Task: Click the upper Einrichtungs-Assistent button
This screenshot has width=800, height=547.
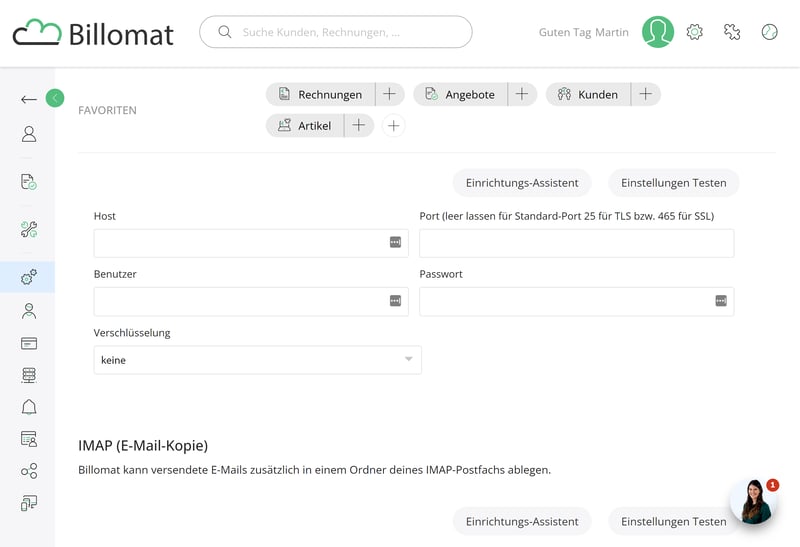Action: [x=522, y=183]
